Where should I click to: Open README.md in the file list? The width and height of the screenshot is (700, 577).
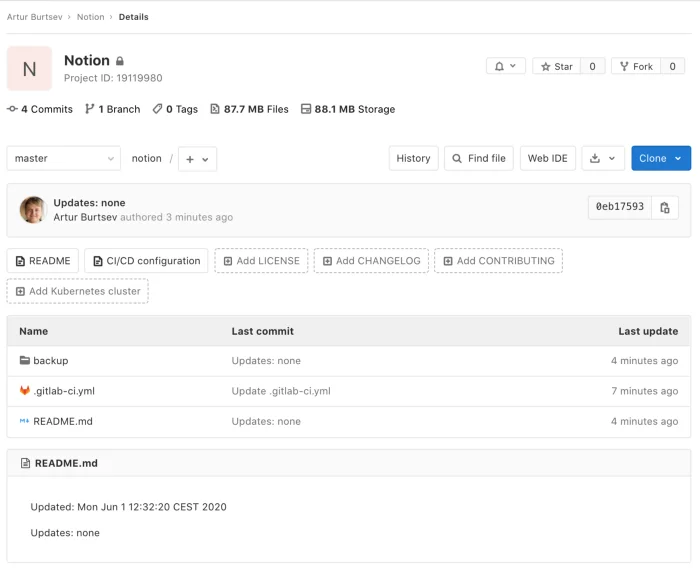point(62,421)
